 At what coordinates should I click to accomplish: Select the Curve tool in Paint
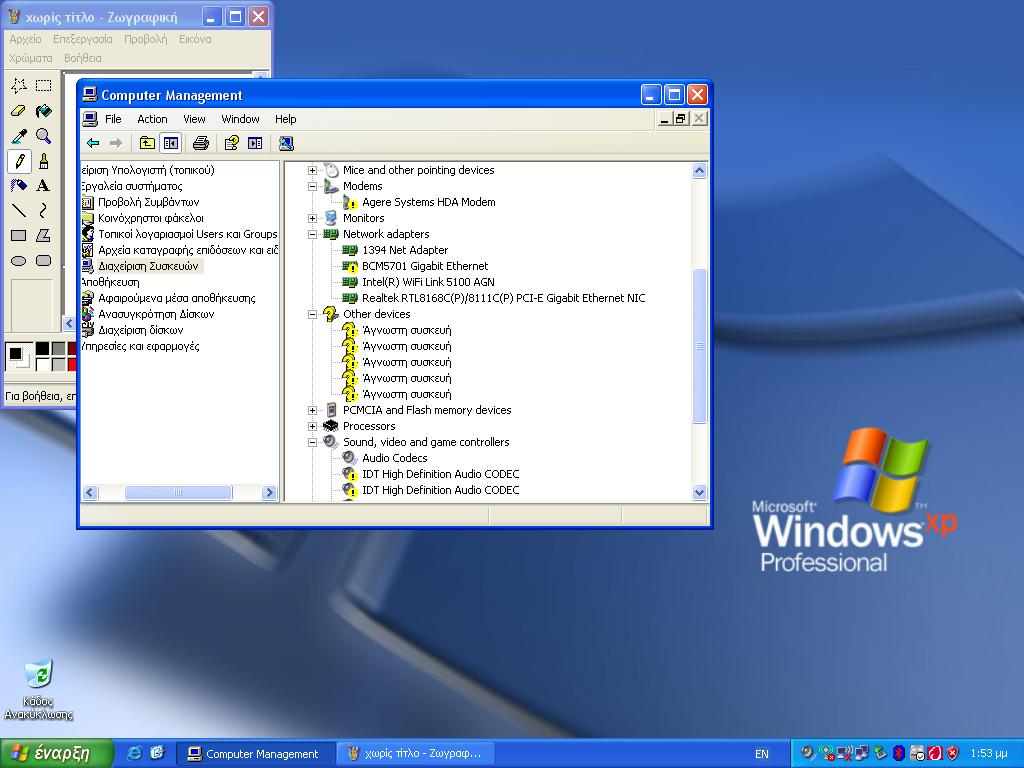pyautogui.click(x=44, y=210)
